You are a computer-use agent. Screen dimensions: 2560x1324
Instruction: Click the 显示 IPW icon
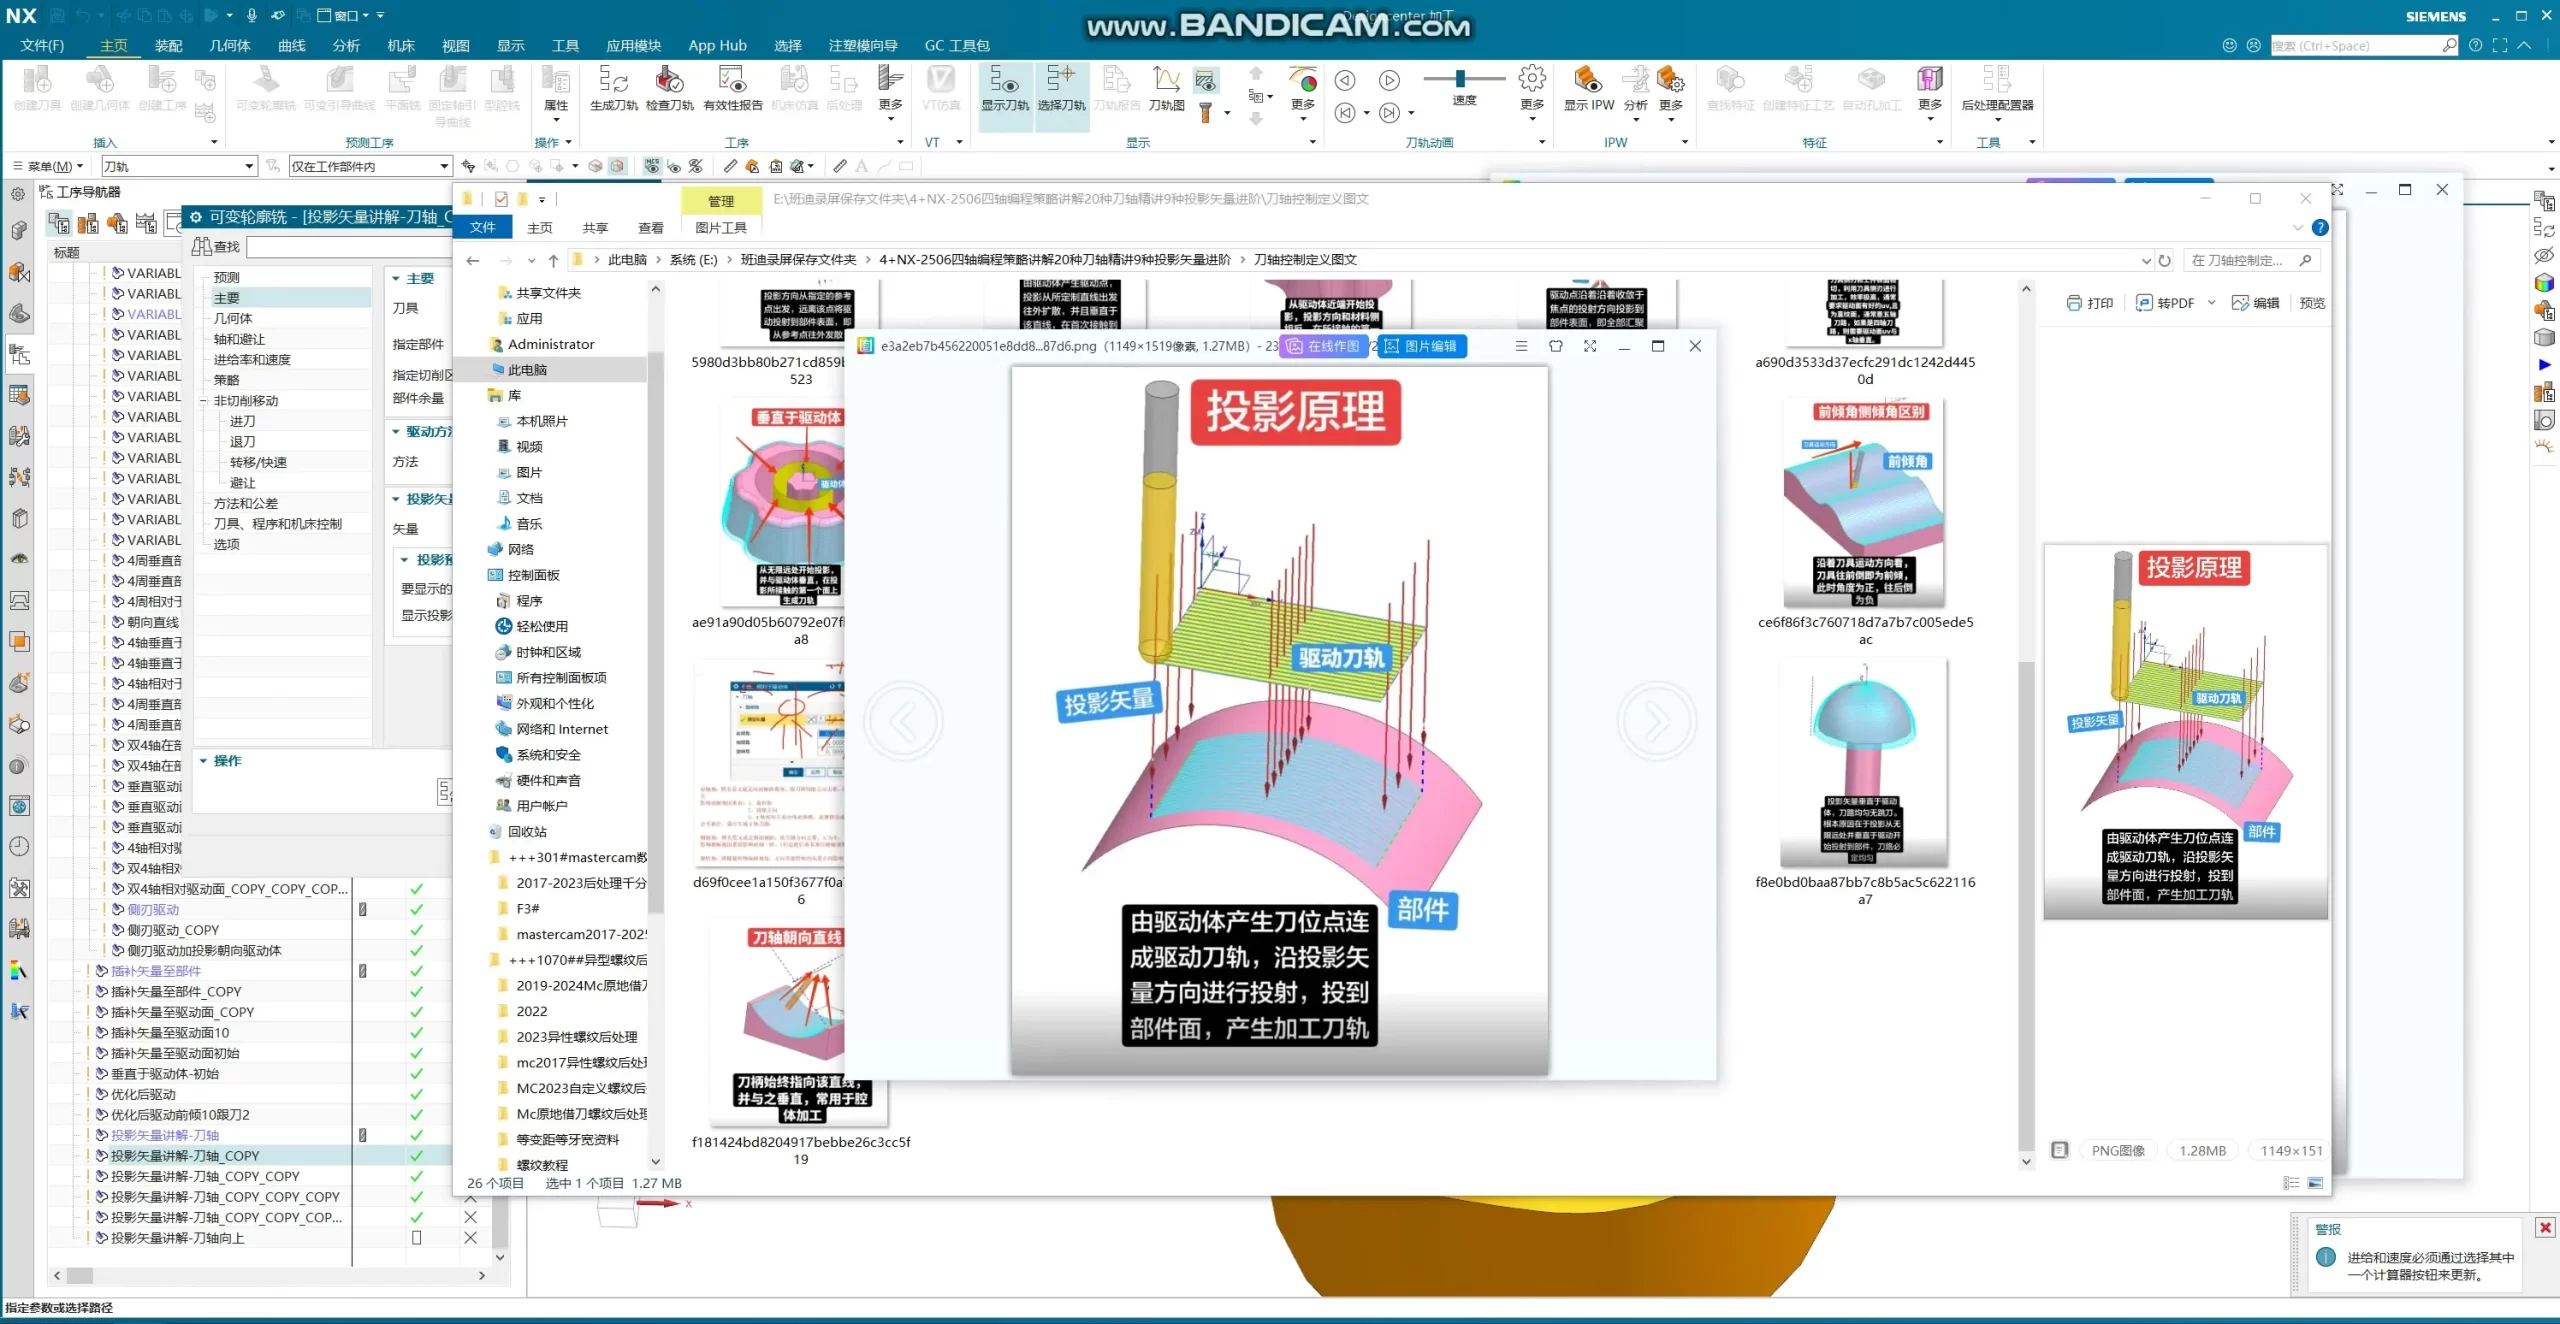[1588, 82]
